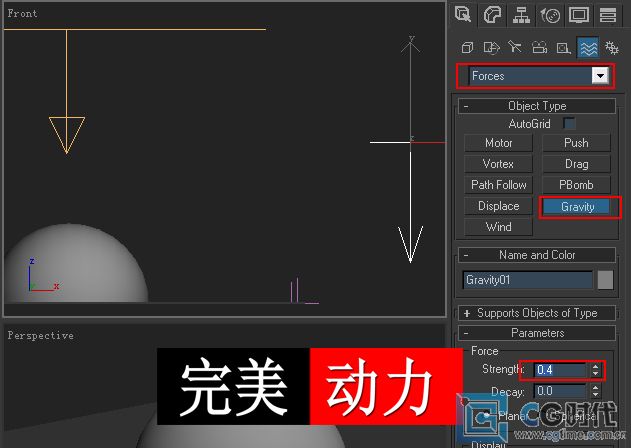Open the Display command panel tab
The image size is (631, 448).
(x=579, y=15)
